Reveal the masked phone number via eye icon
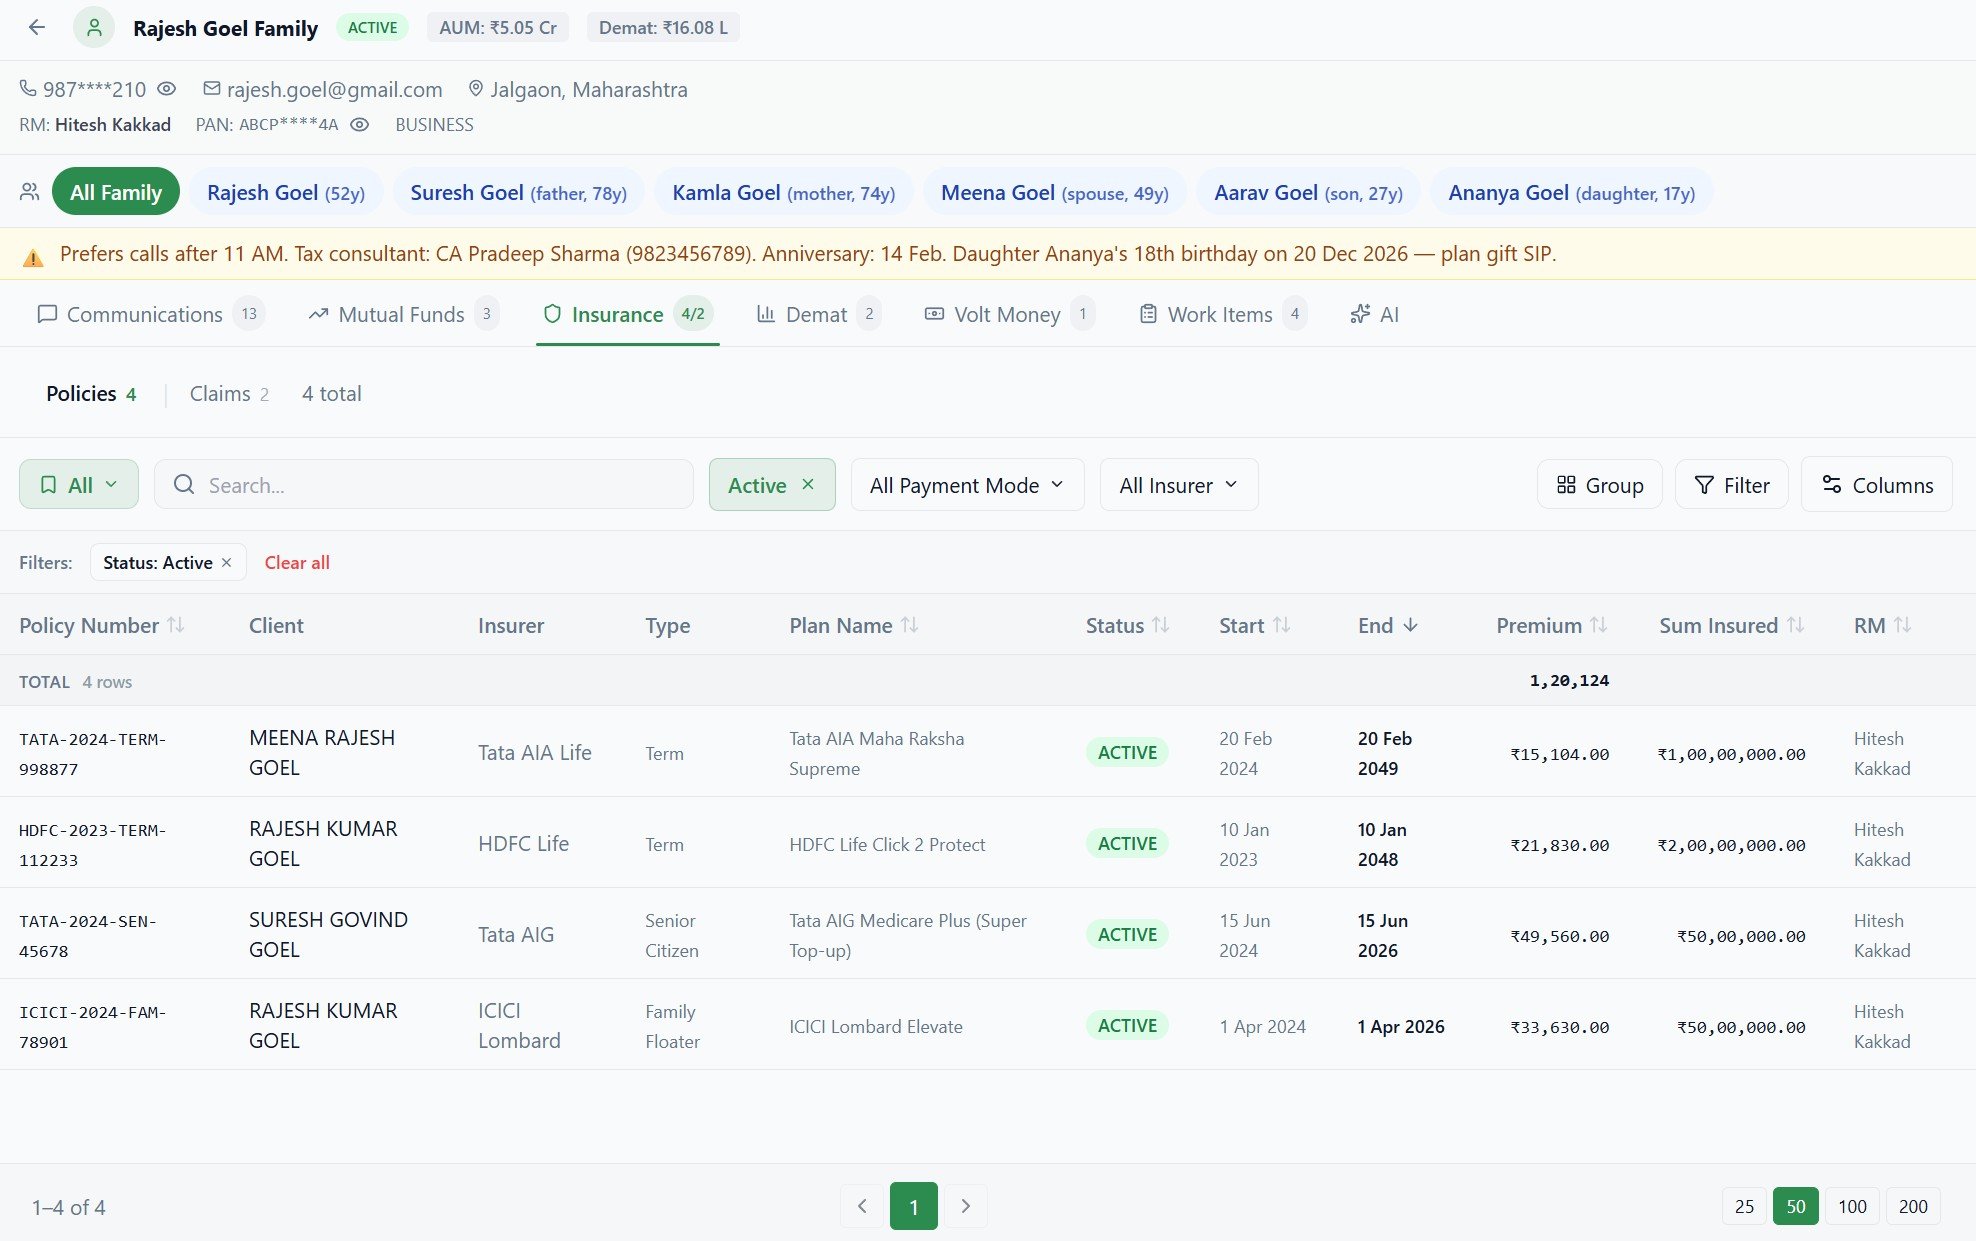The image size is (1976, 1241). tap(166, 89)
